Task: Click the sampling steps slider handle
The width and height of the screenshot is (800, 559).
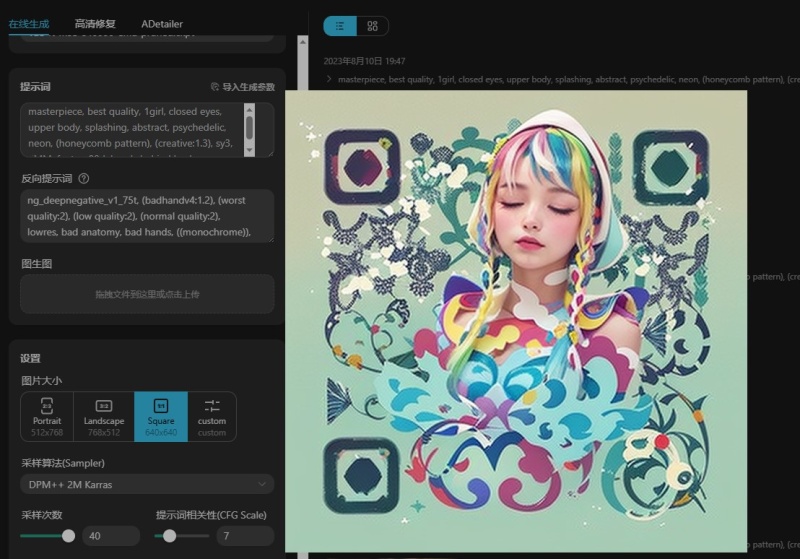Action: pyautogui.click(x=68, y=536)
